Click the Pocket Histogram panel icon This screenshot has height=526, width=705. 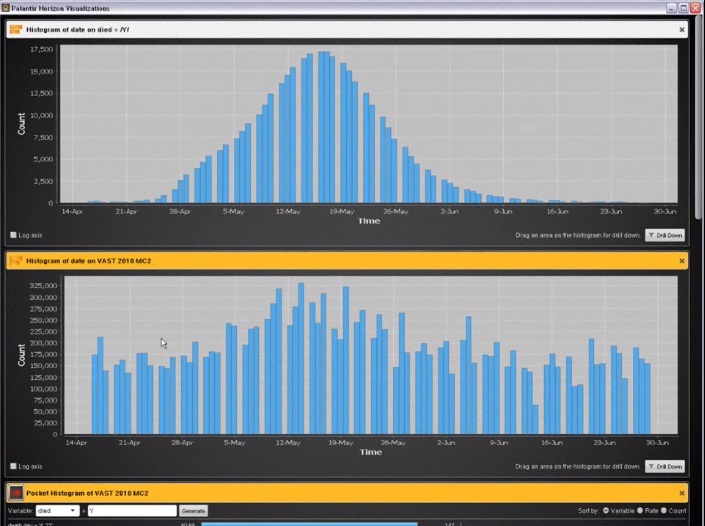[16, 493]
